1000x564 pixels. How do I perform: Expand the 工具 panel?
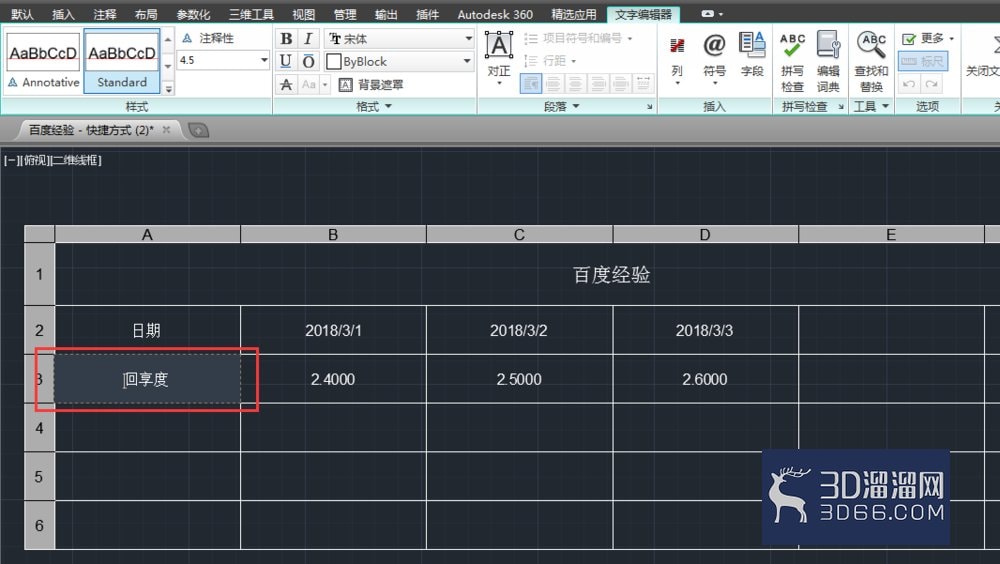point(871,107)
